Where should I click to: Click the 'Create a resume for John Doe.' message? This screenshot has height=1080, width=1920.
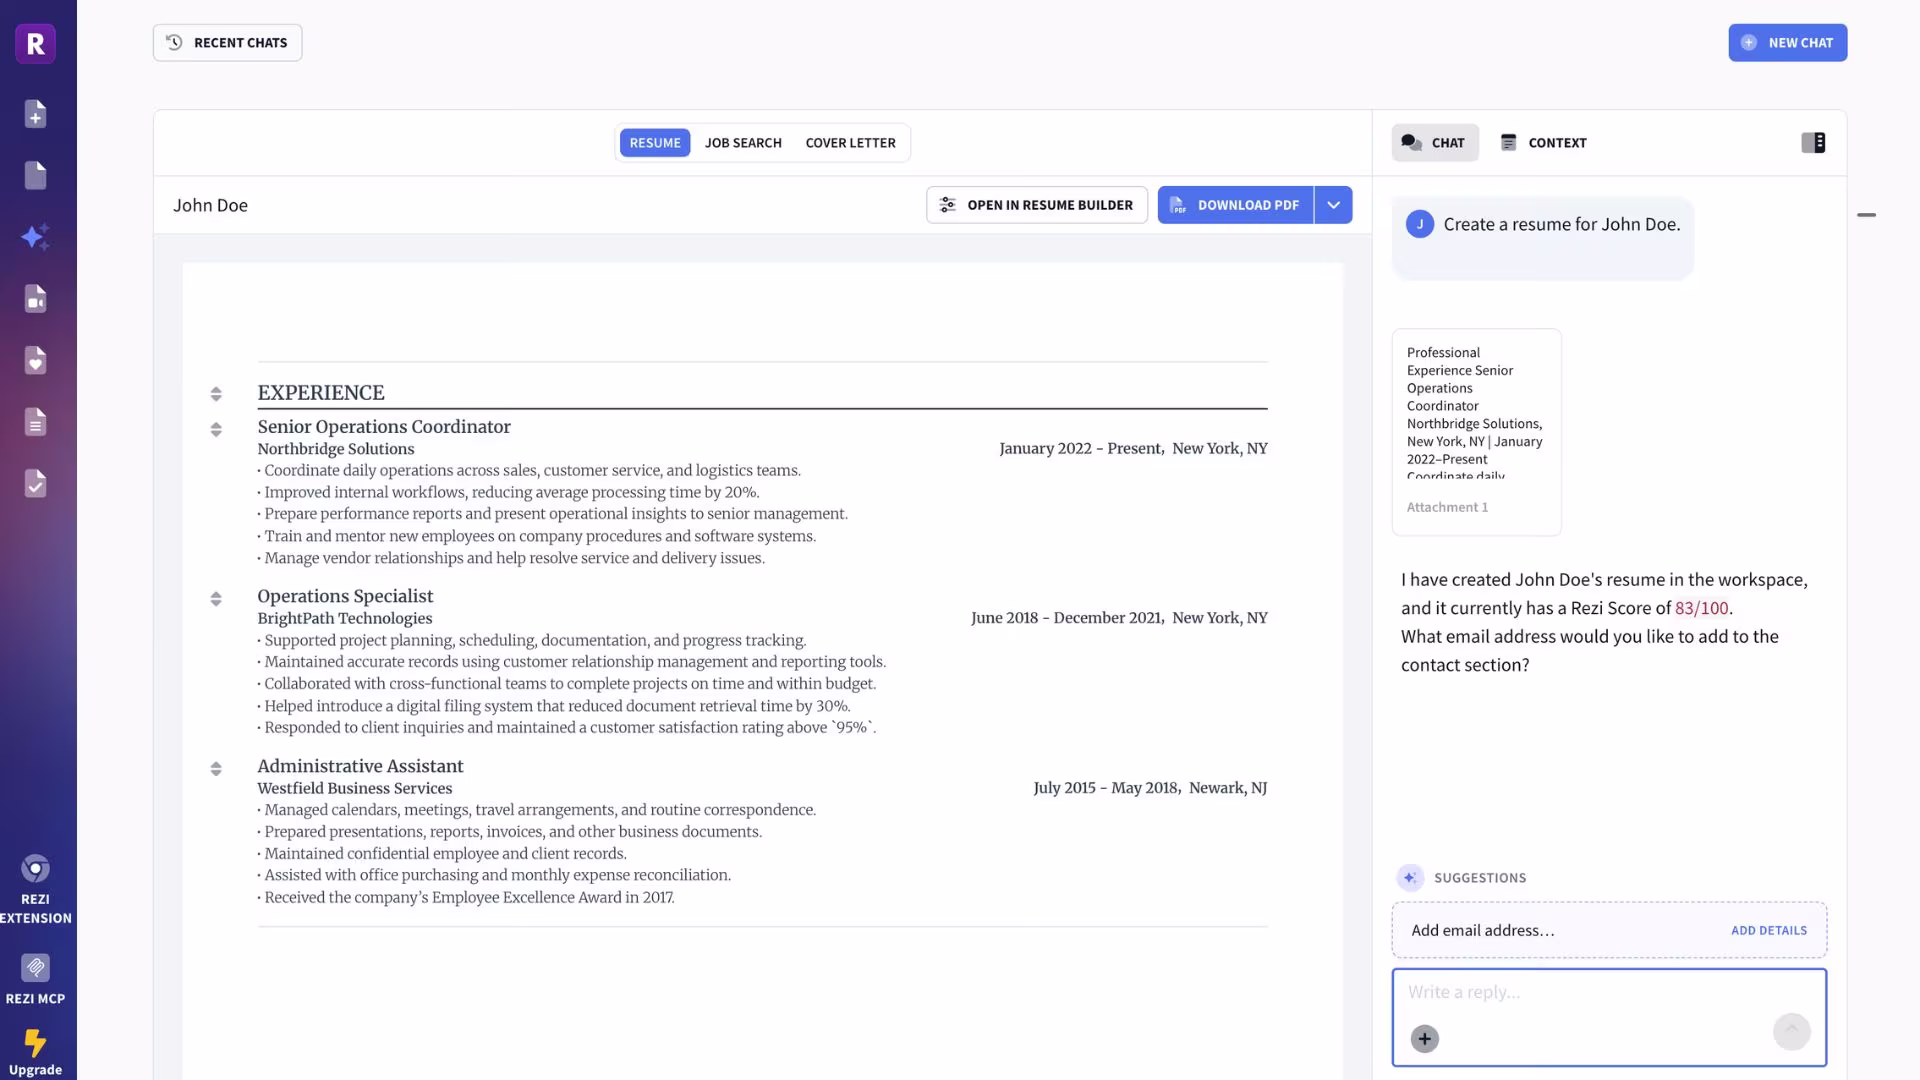pyautogui.click(x=1561, y=225)
